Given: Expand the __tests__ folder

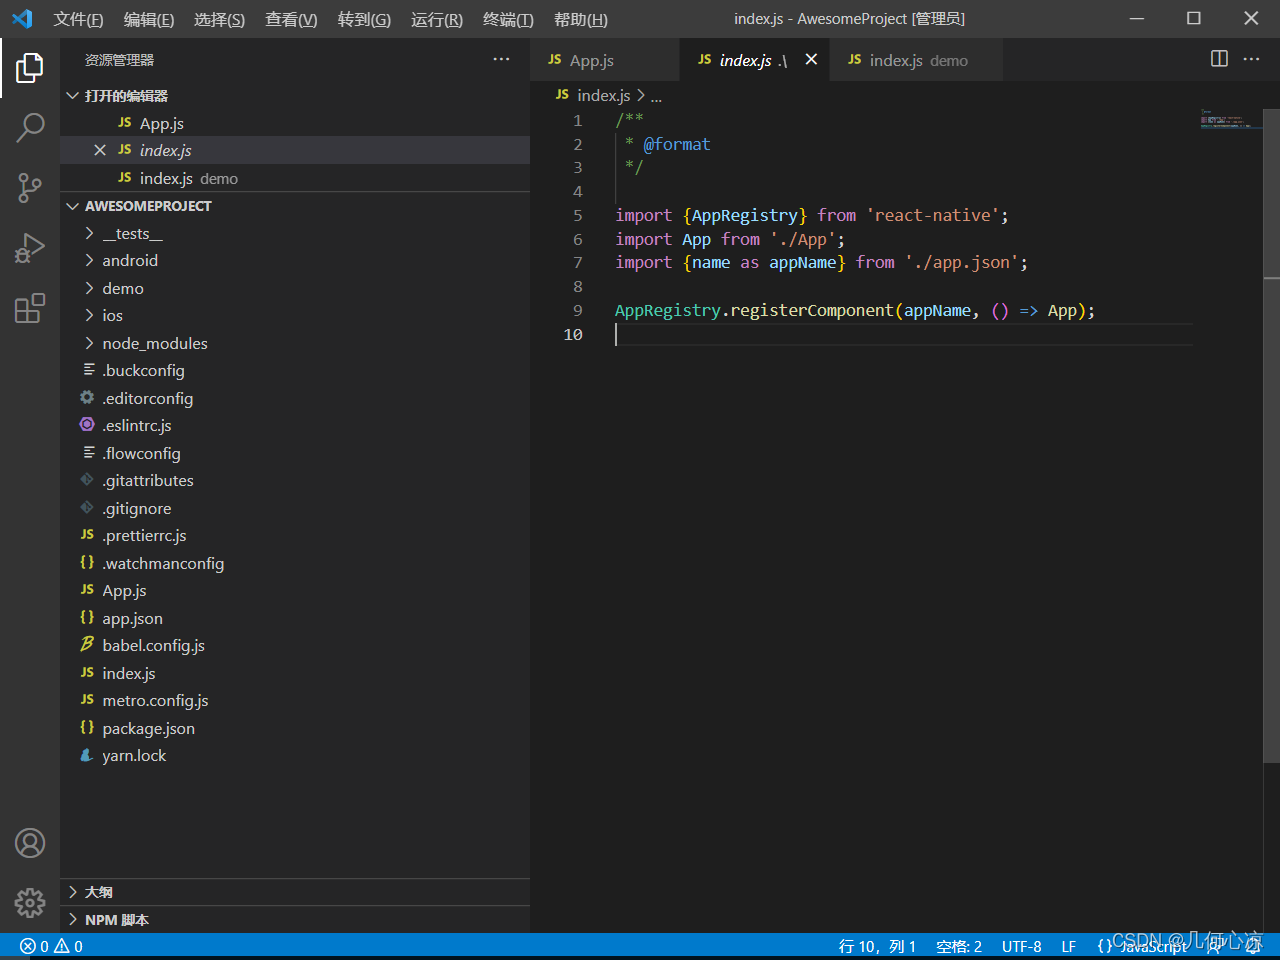Looking at the screenshot, I should pos(295,233).
